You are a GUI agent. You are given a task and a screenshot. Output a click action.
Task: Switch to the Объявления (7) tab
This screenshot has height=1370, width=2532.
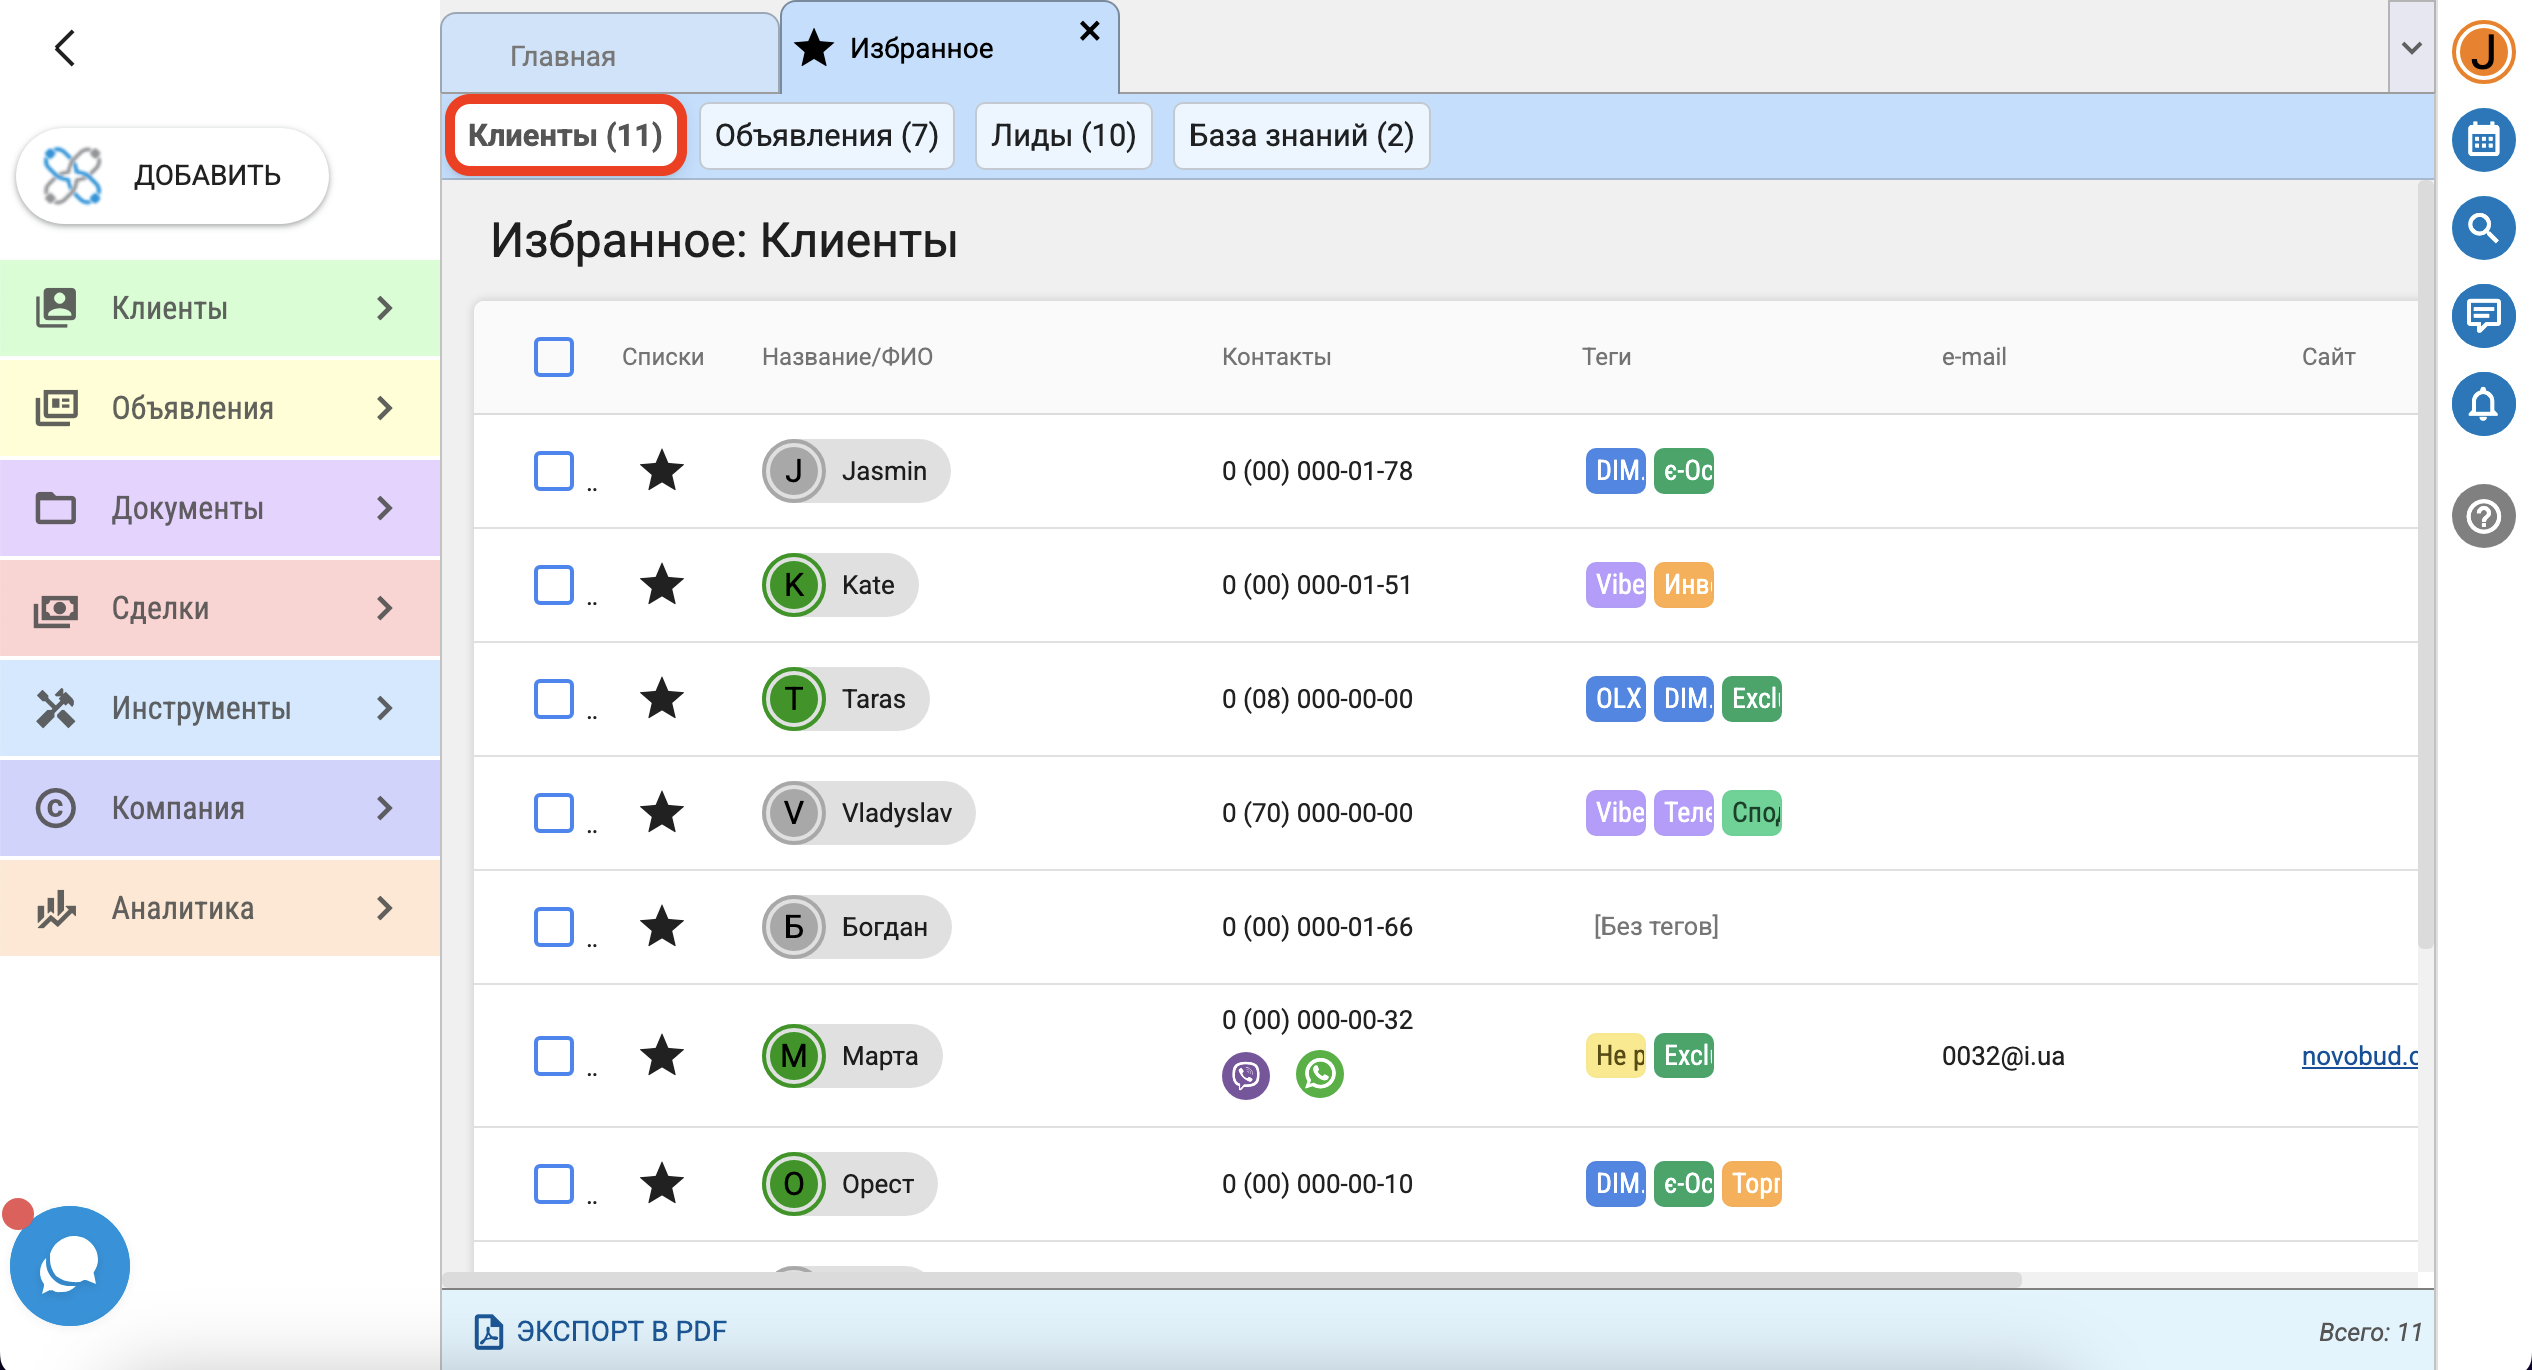(826, 135)
